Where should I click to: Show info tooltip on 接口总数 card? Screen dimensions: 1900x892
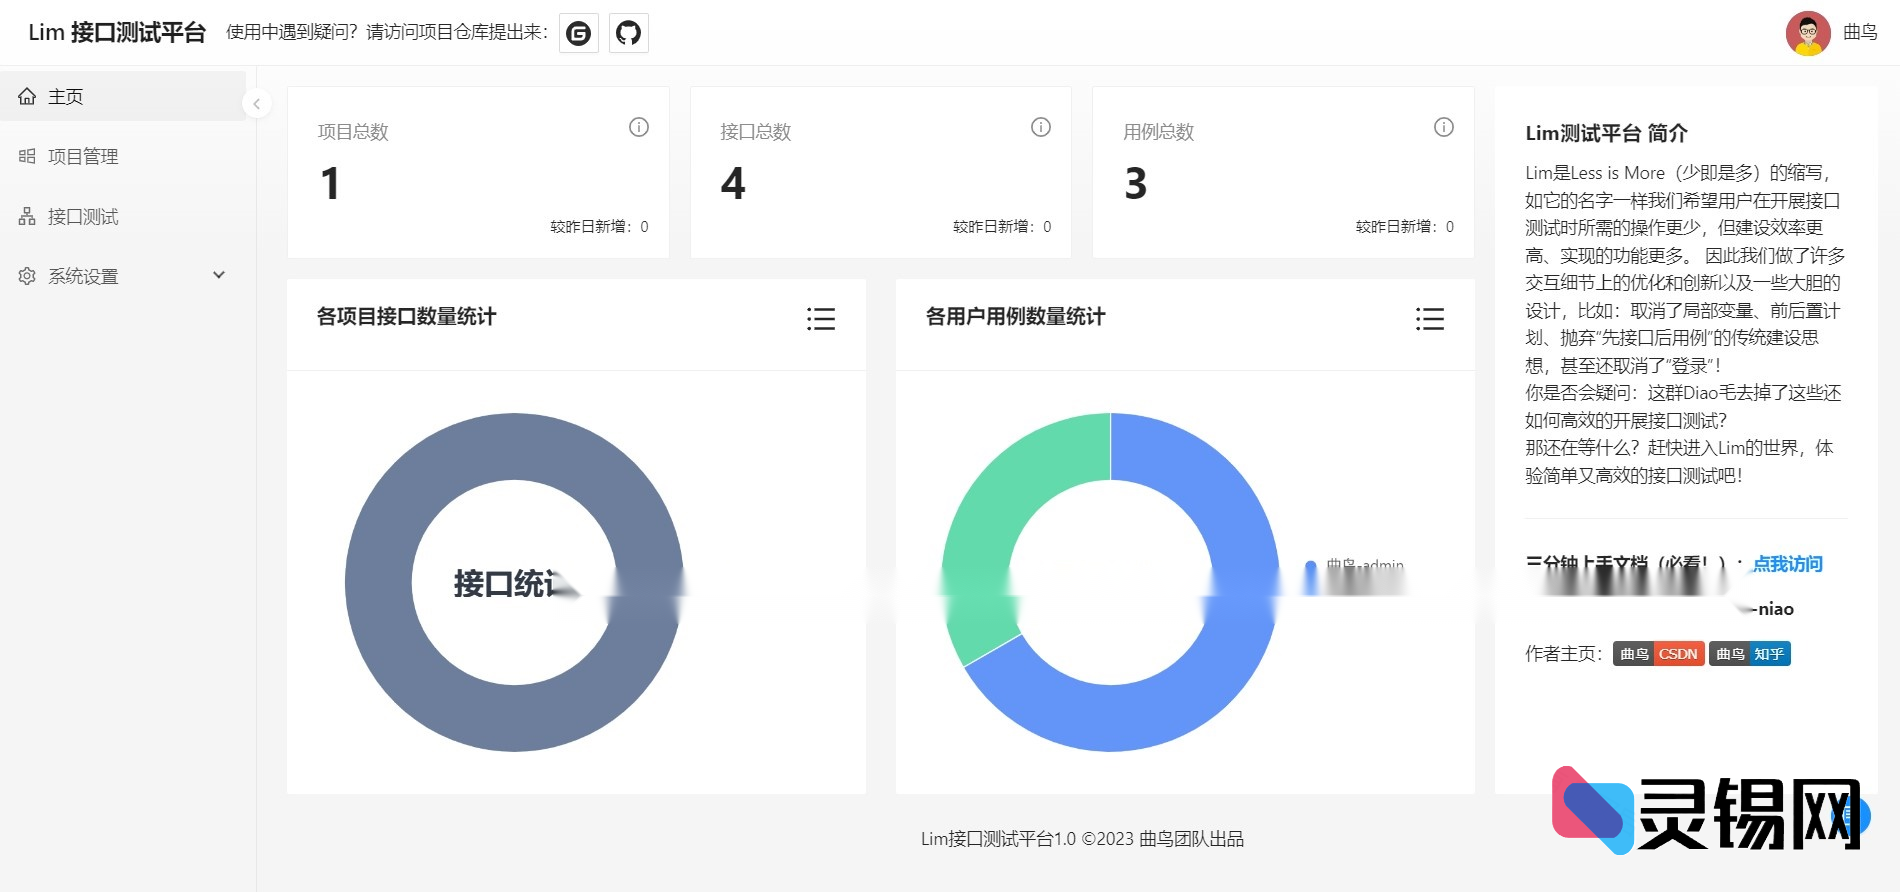[1041, 127]
